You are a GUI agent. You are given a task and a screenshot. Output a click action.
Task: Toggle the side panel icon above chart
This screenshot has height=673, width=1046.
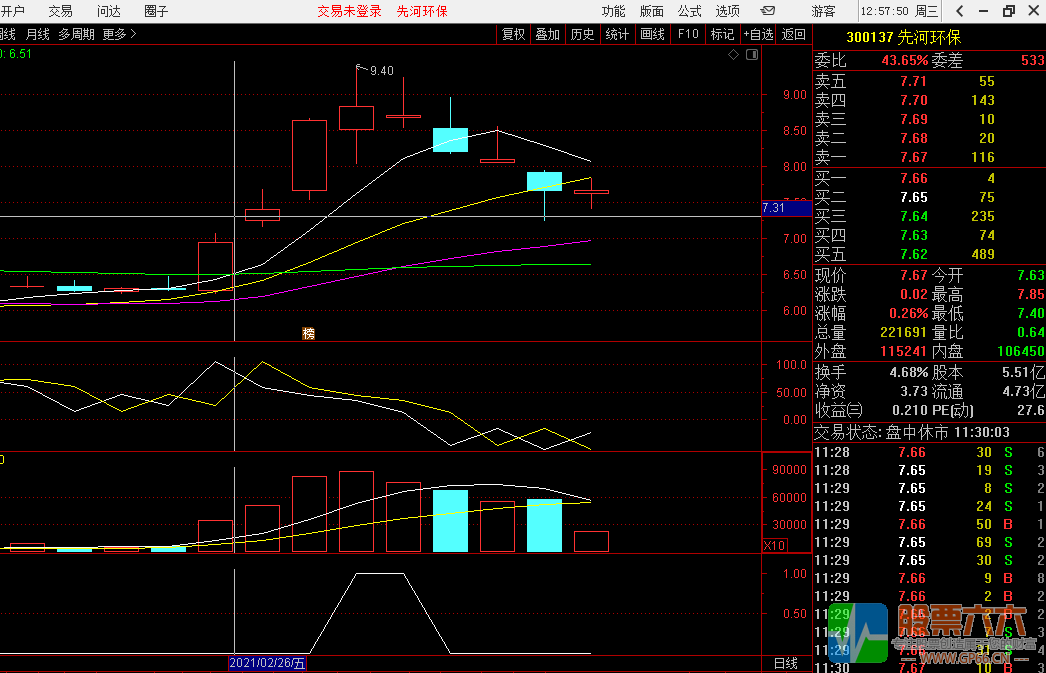click(750, 55)
